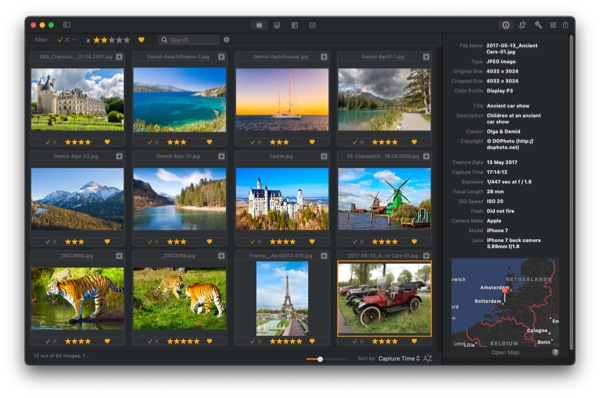Click star rating of Chenonceau photo
600x398 pixels.
pos(78,142)
